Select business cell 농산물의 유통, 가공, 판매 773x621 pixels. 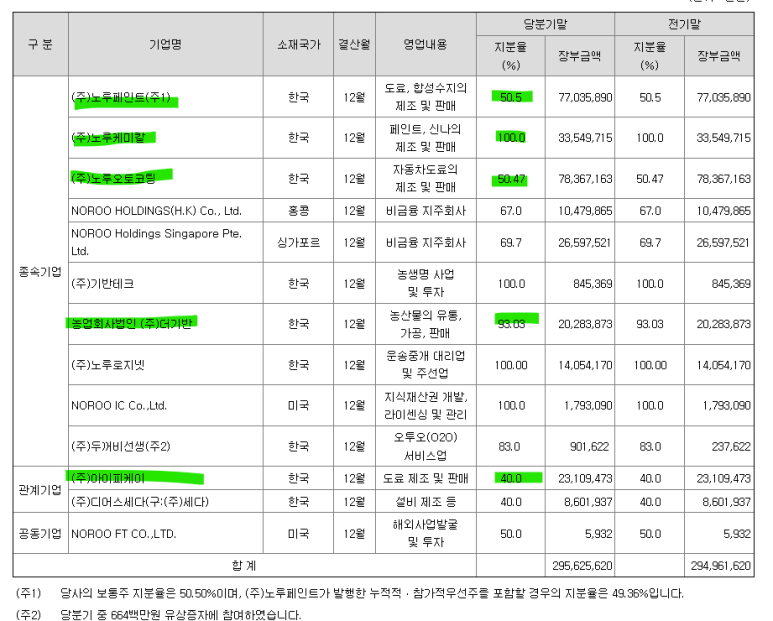pos(425,324)
